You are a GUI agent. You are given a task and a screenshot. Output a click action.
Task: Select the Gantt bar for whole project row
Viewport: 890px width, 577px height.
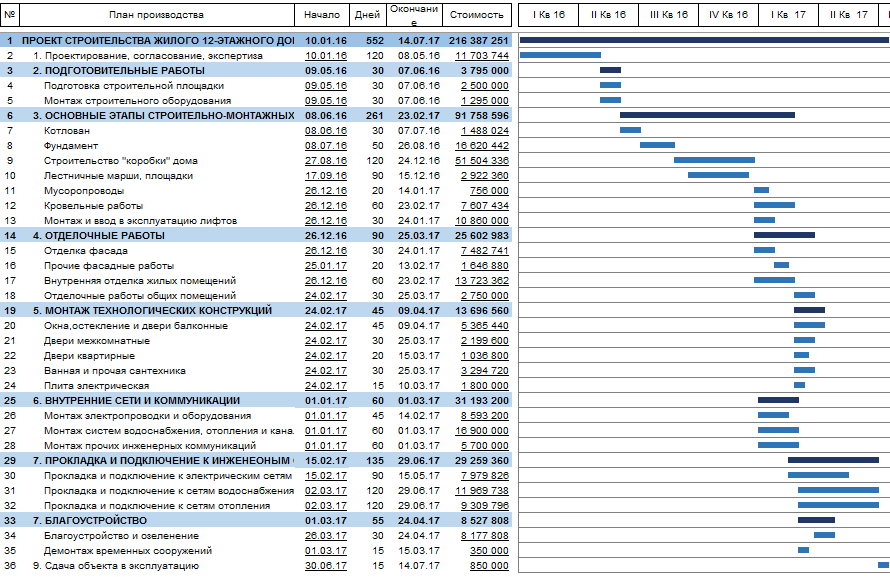pos(704,40)
